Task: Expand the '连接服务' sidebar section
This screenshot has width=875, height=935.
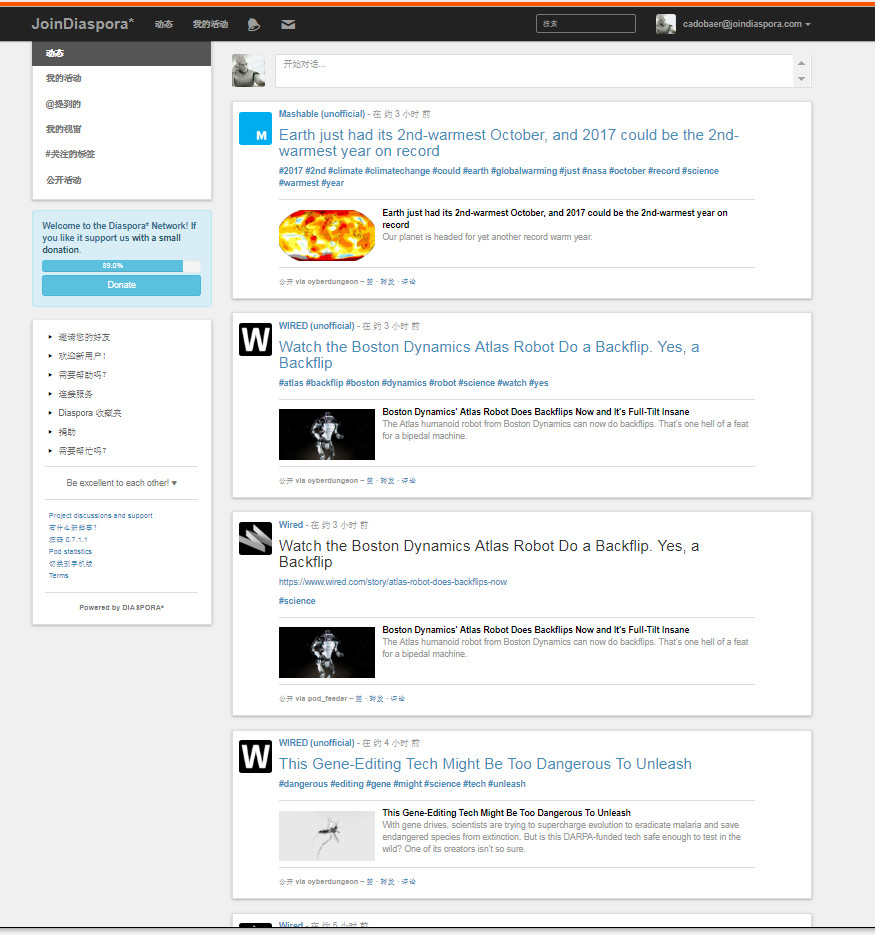Action: pos(76,394)
